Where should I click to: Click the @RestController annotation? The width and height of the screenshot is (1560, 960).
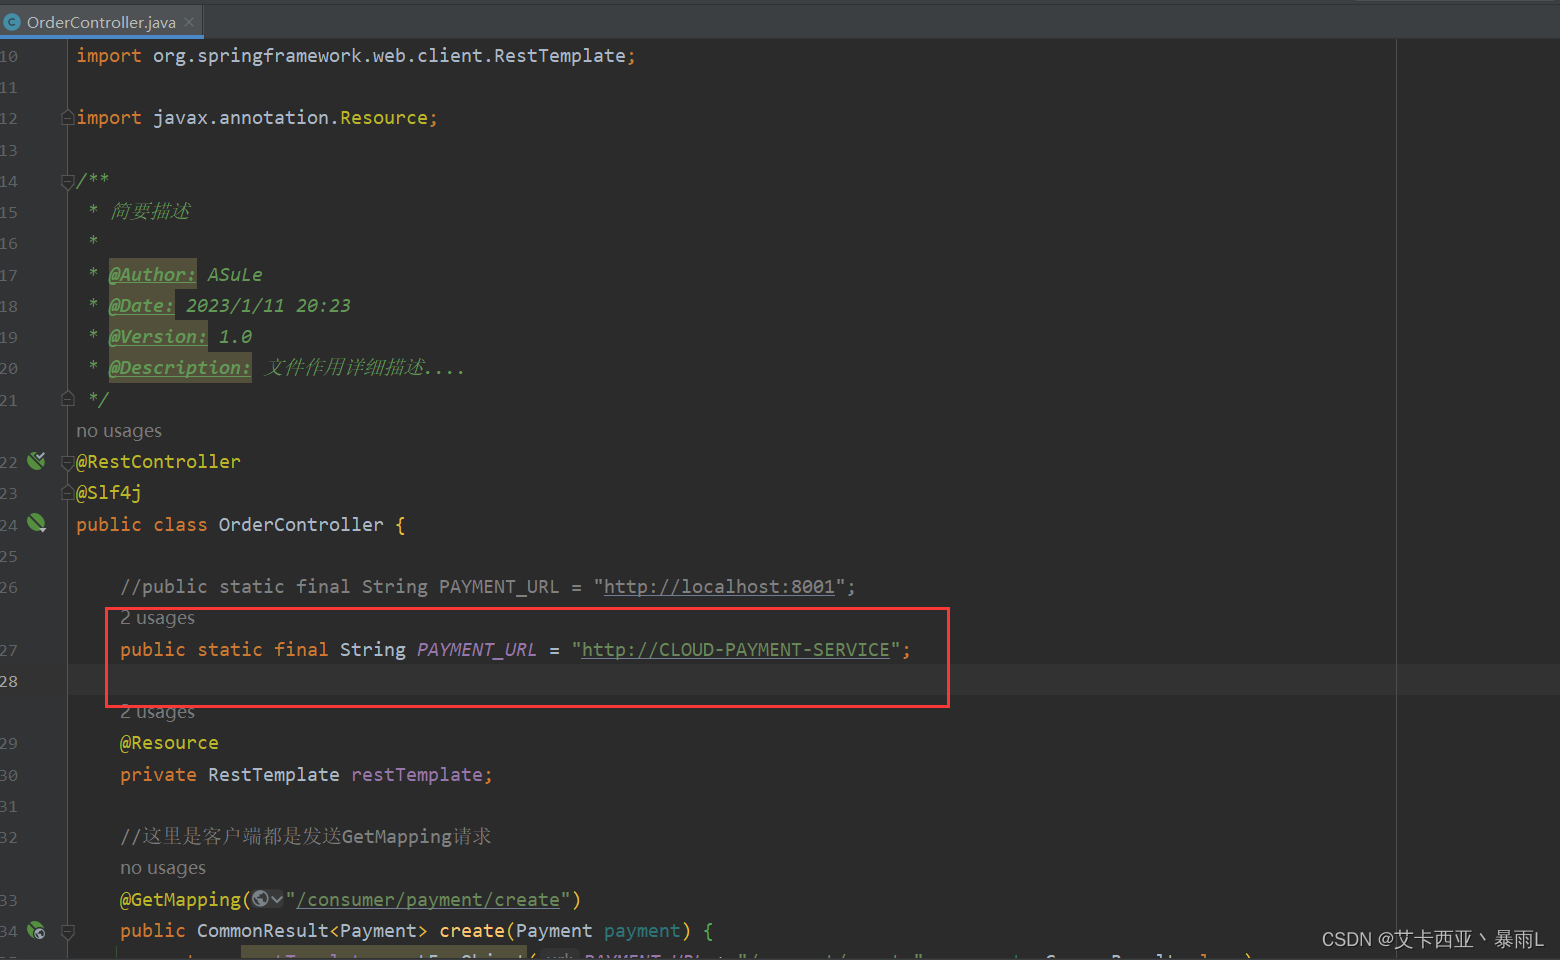(x=158, y=462)
